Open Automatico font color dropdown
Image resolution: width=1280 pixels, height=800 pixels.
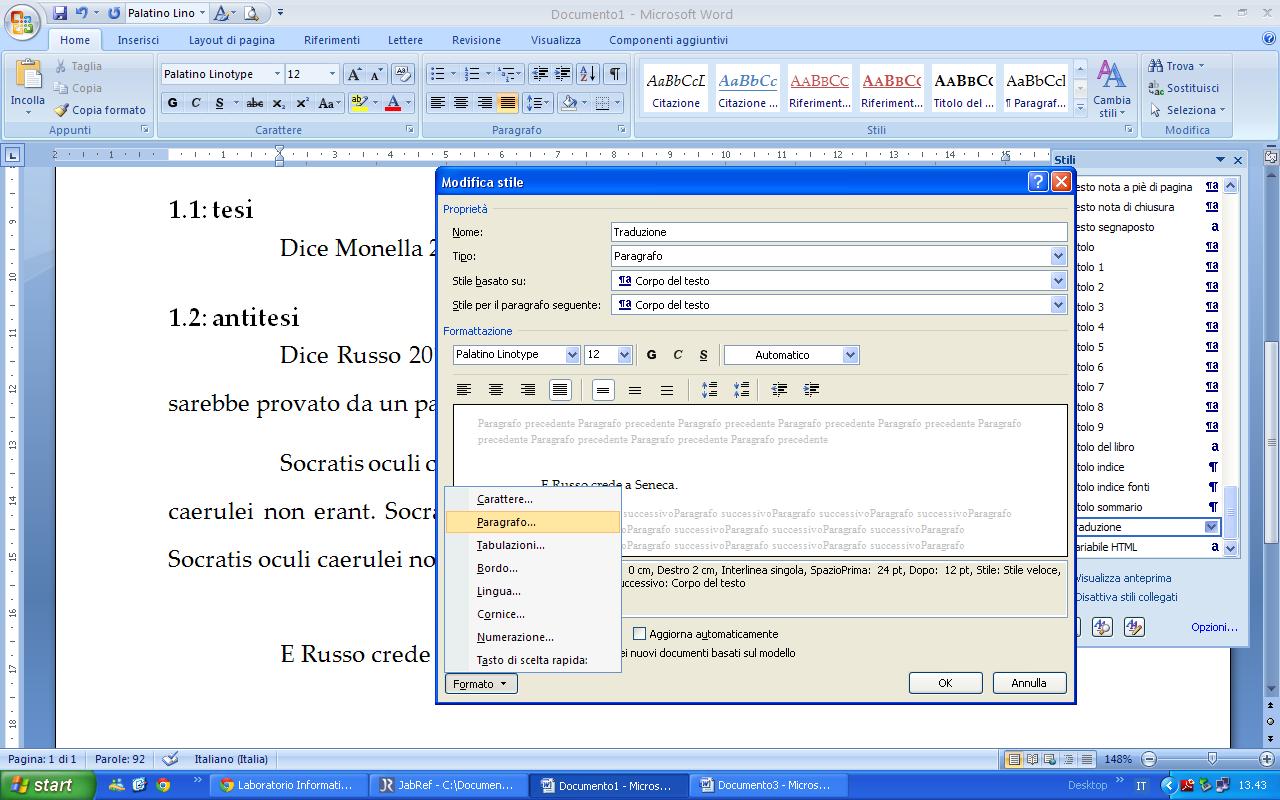850,355
